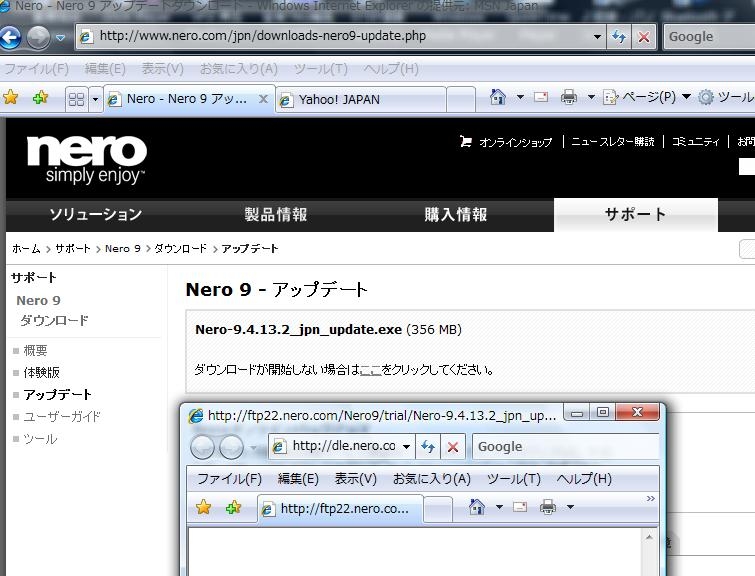The image size is (755, 576).
Task: Add to Favorites in main window
Action: [40, 98]
